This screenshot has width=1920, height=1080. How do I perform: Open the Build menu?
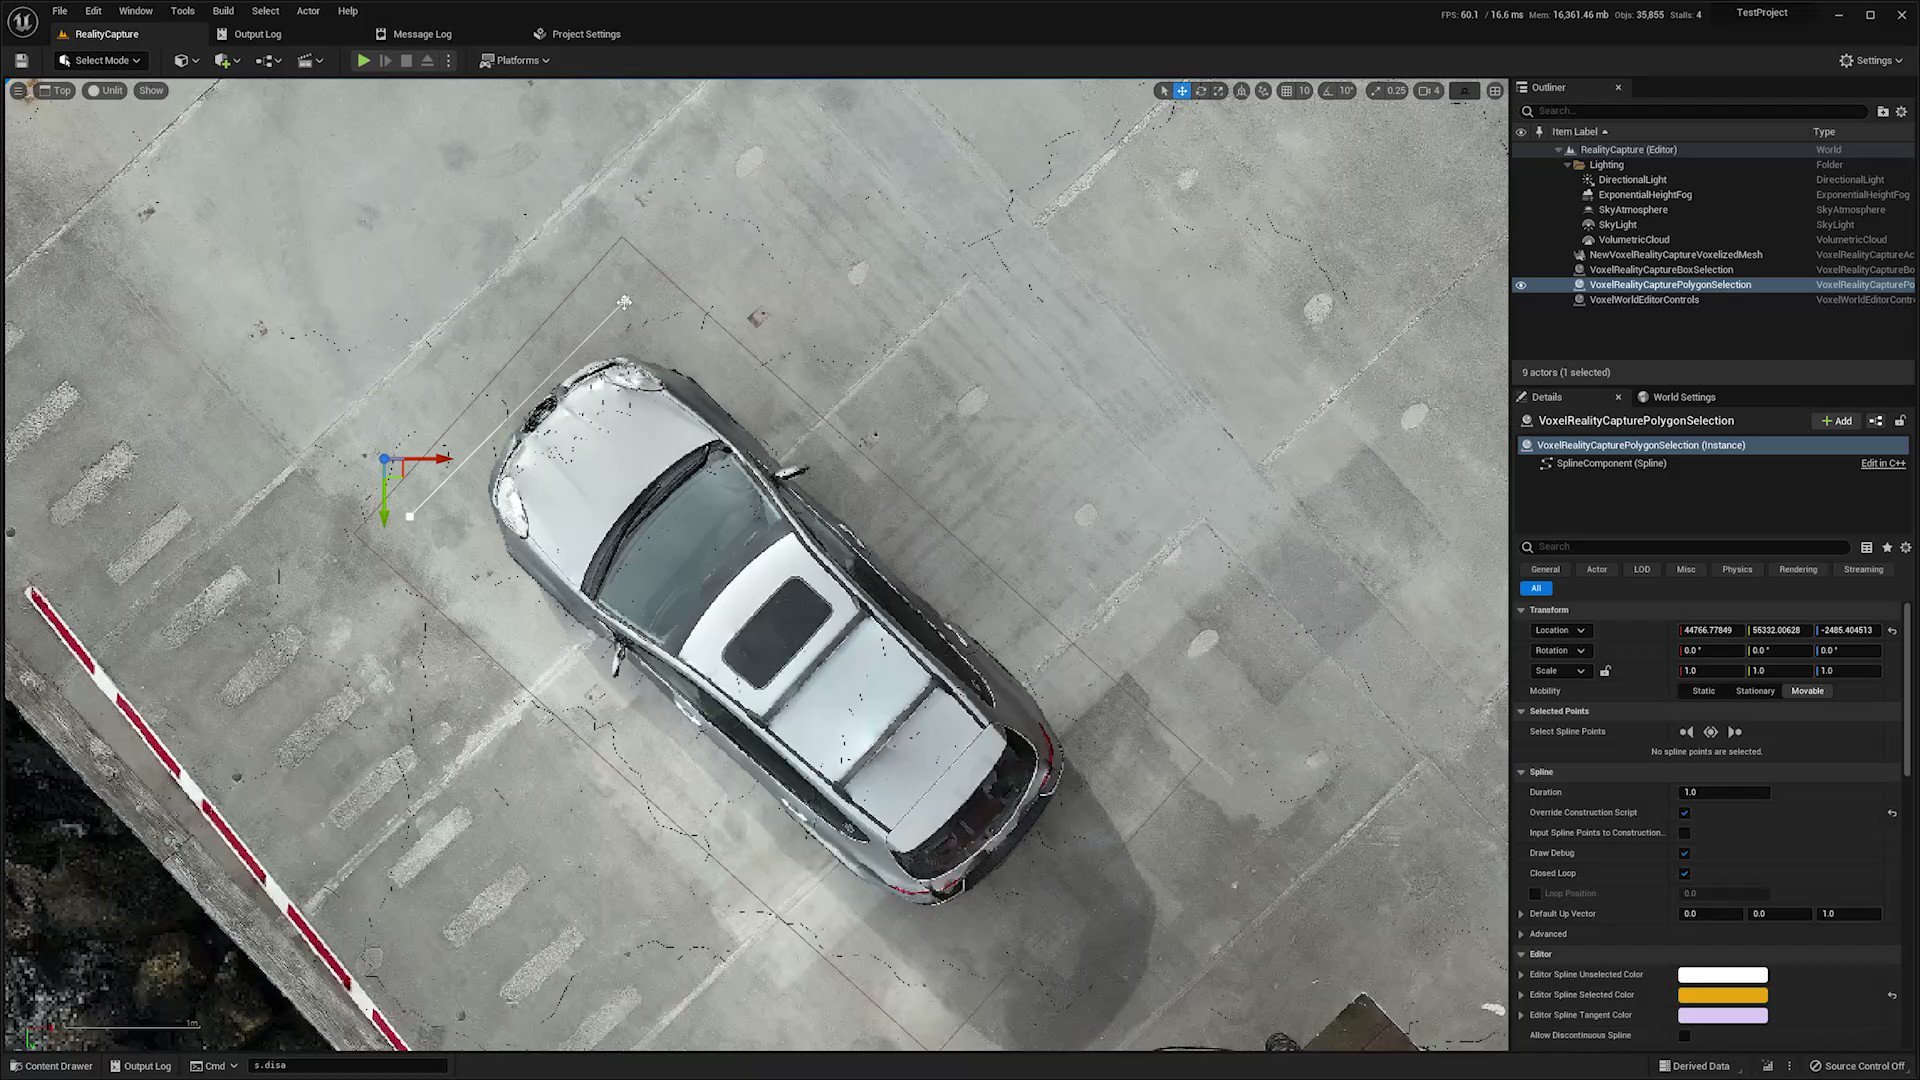tap(222, 11)
